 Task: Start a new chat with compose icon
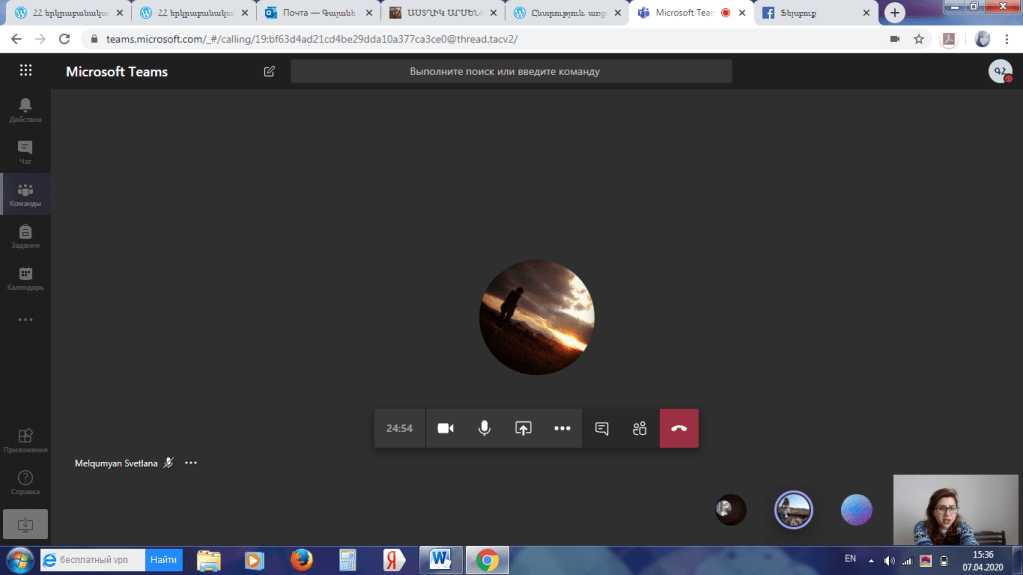coord(269,71)
